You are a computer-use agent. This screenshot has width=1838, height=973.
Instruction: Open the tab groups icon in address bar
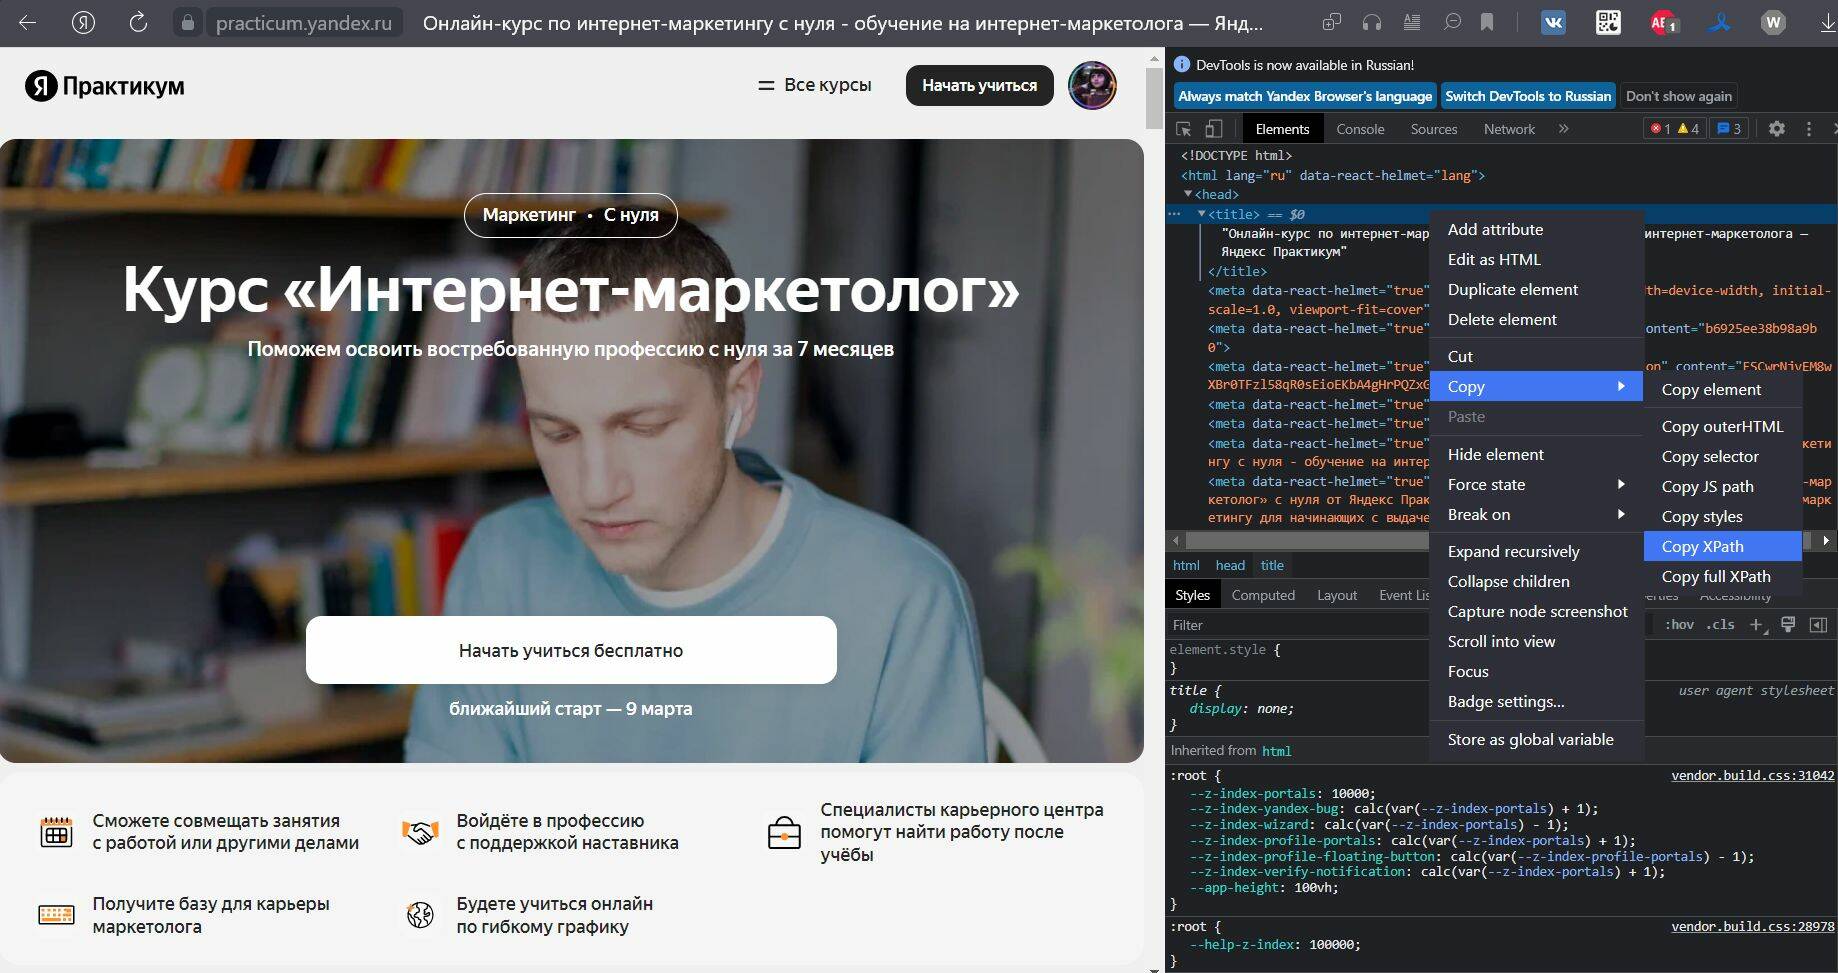pos(1331,22)
